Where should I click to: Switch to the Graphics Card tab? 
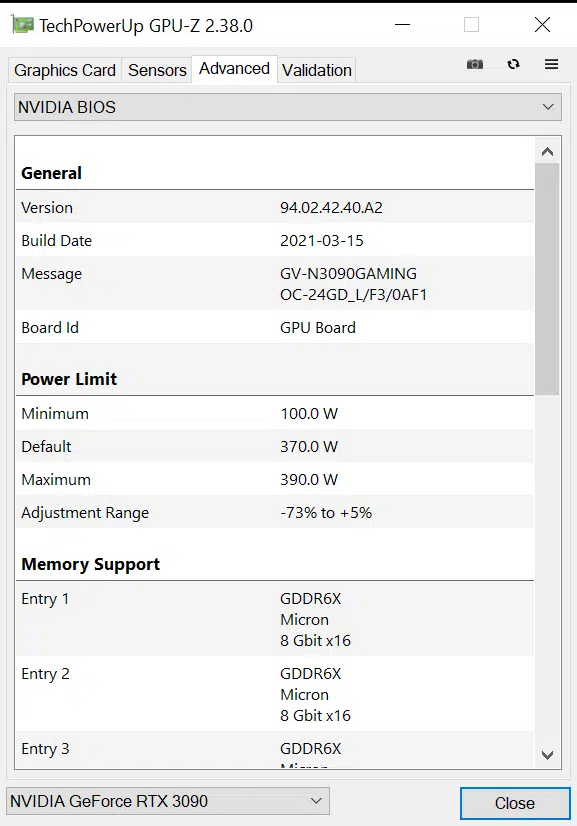point(65,70)
